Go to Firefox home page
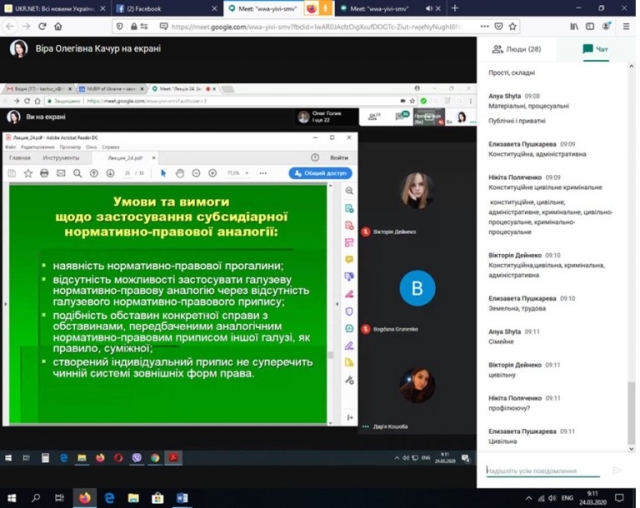Image resolution: width=640 pixels, height=508 pixels. [58, 27]
